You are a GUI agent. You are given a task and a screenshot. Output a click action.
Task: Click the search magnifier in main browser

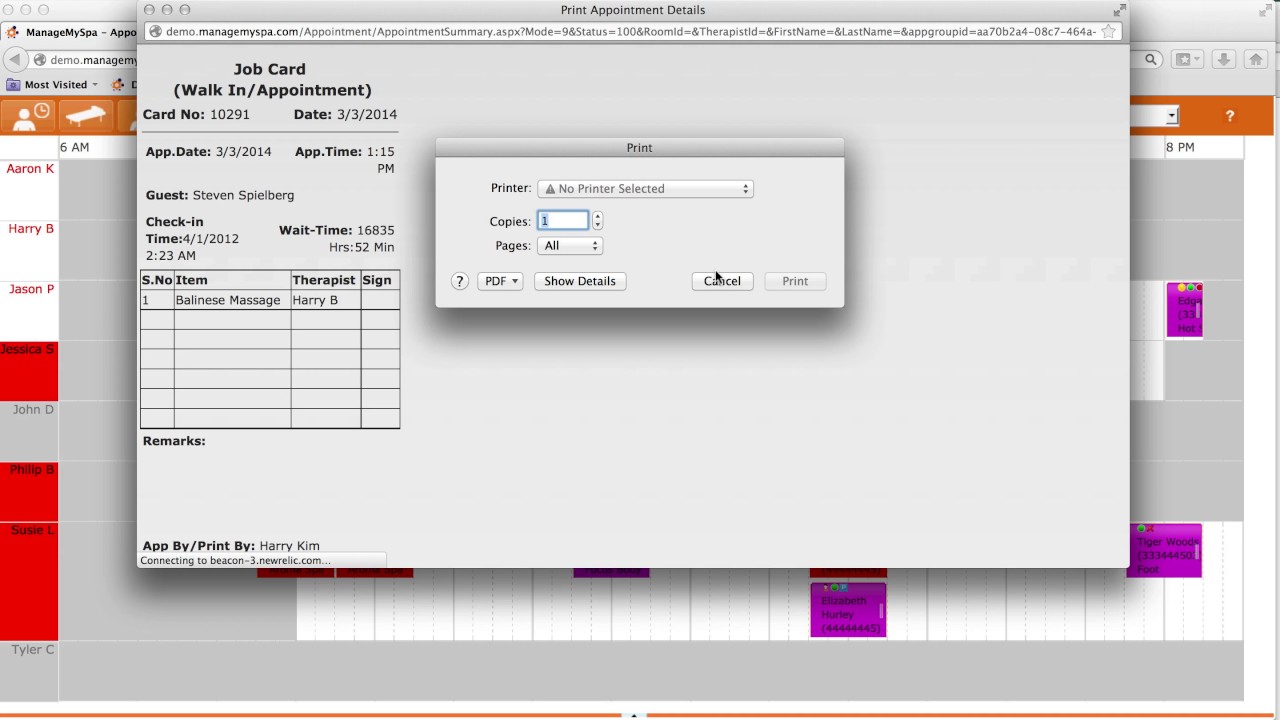coord(1151,60)
